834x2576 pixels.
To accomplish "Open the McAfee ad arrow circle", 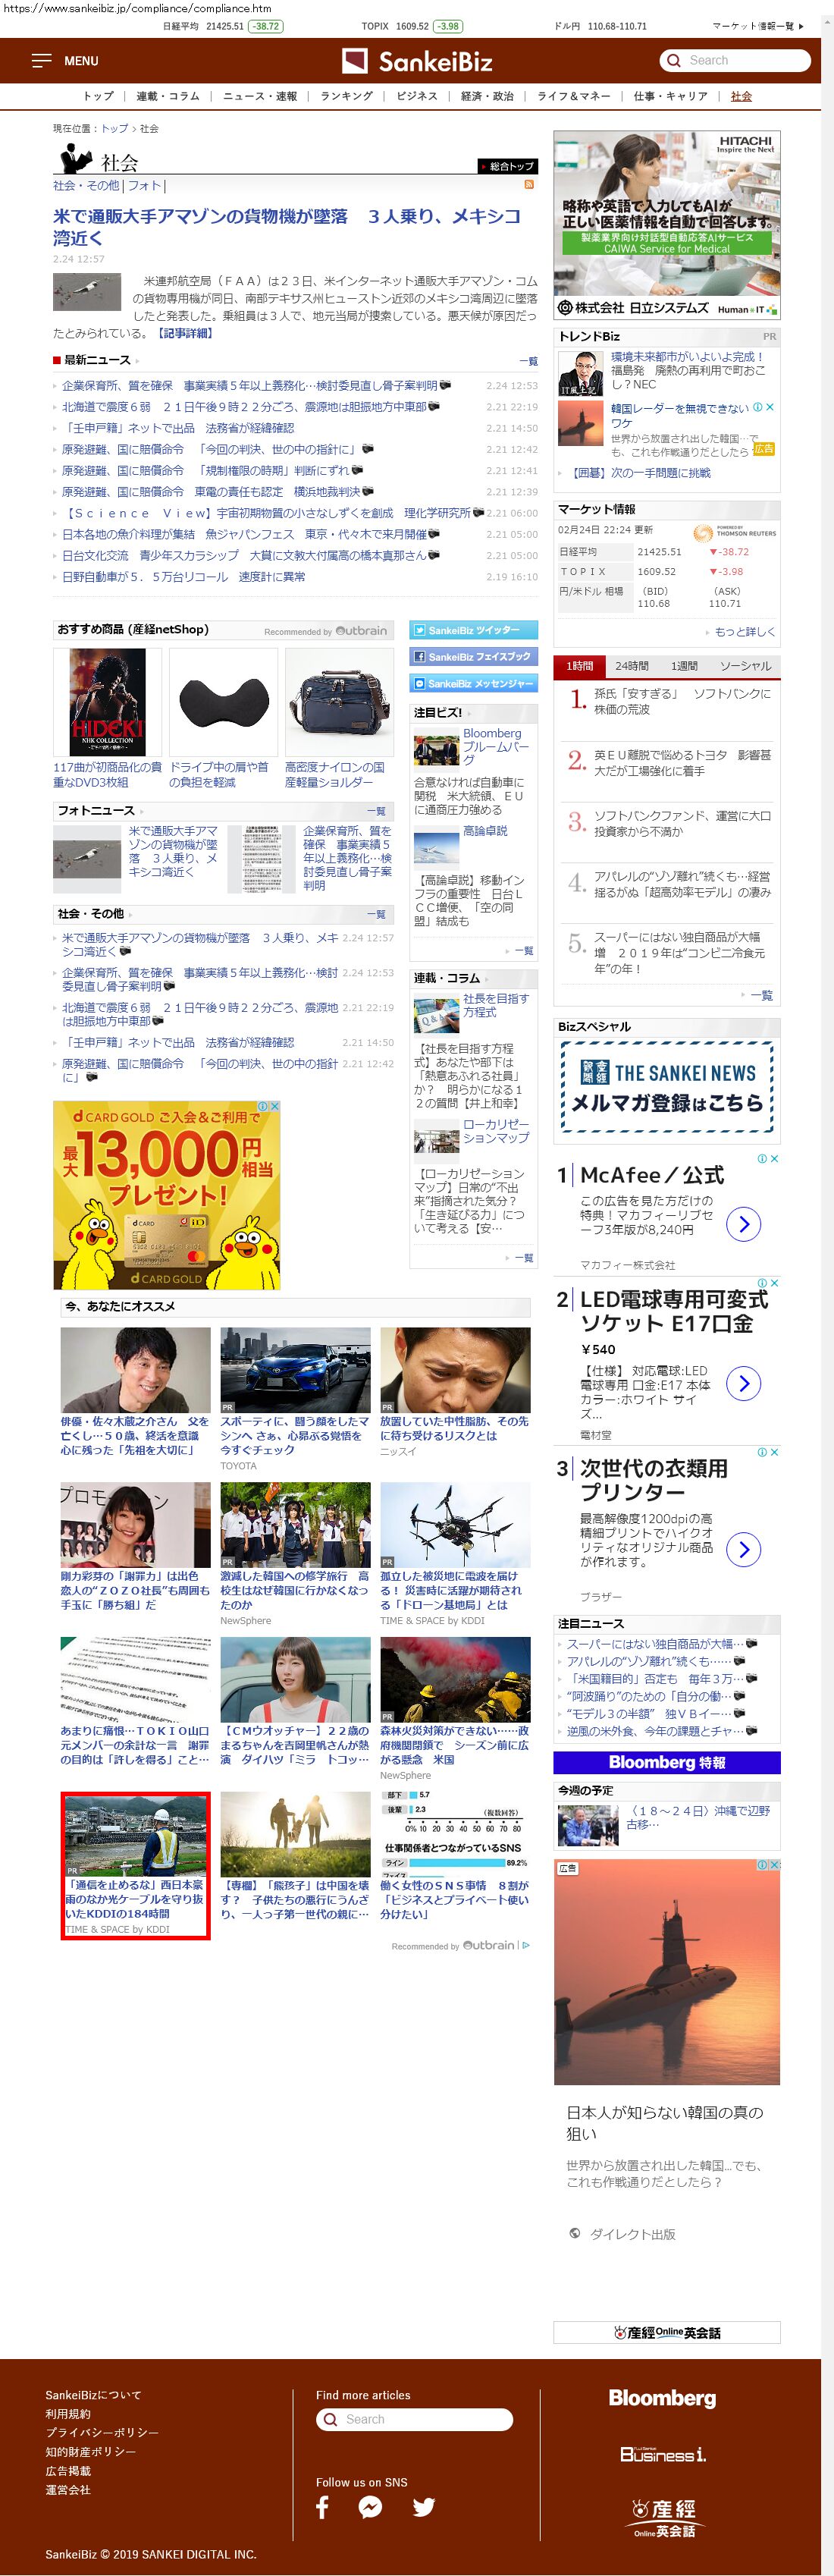I will 743,1223.
